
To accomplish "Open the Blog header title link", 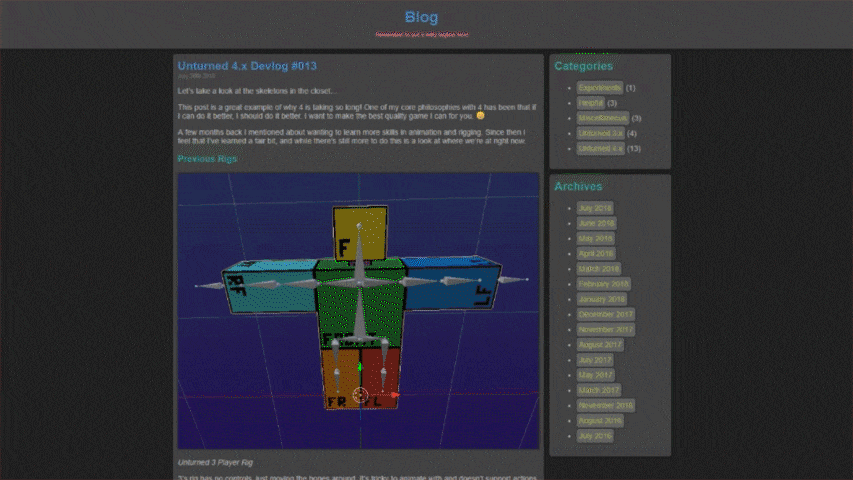I will coord(421,17).
